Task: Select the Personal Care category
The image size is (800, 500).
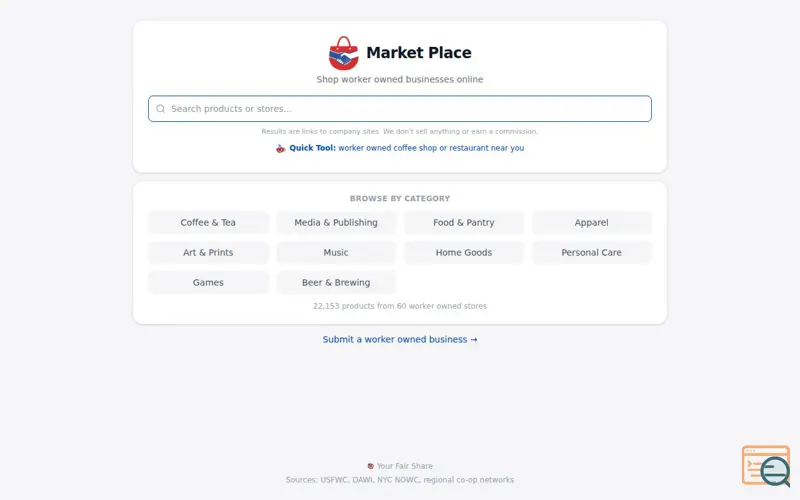Action: point(591,253)
